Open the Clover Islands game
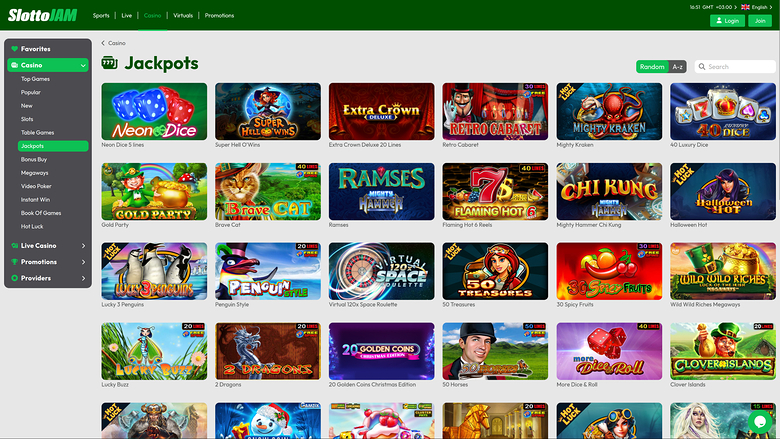780x439 pixels. (x=723, y=351)
